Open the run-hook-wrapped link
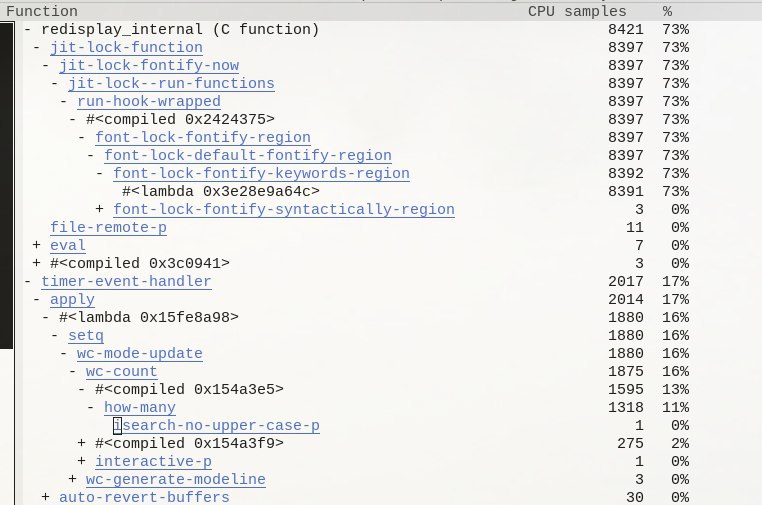The height and width of the screenshot is (505, 762). pyautogui.click(x=149, y=102)
